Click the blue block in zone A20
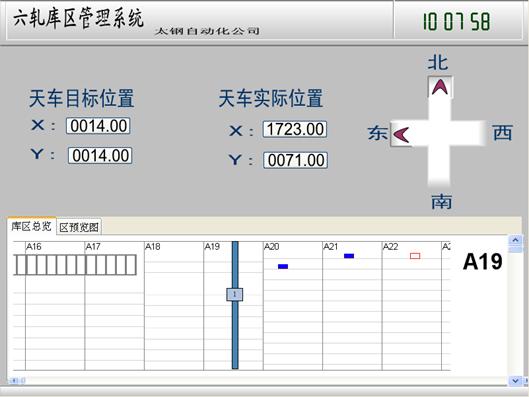Screen dimensions: 529x397 283,266
